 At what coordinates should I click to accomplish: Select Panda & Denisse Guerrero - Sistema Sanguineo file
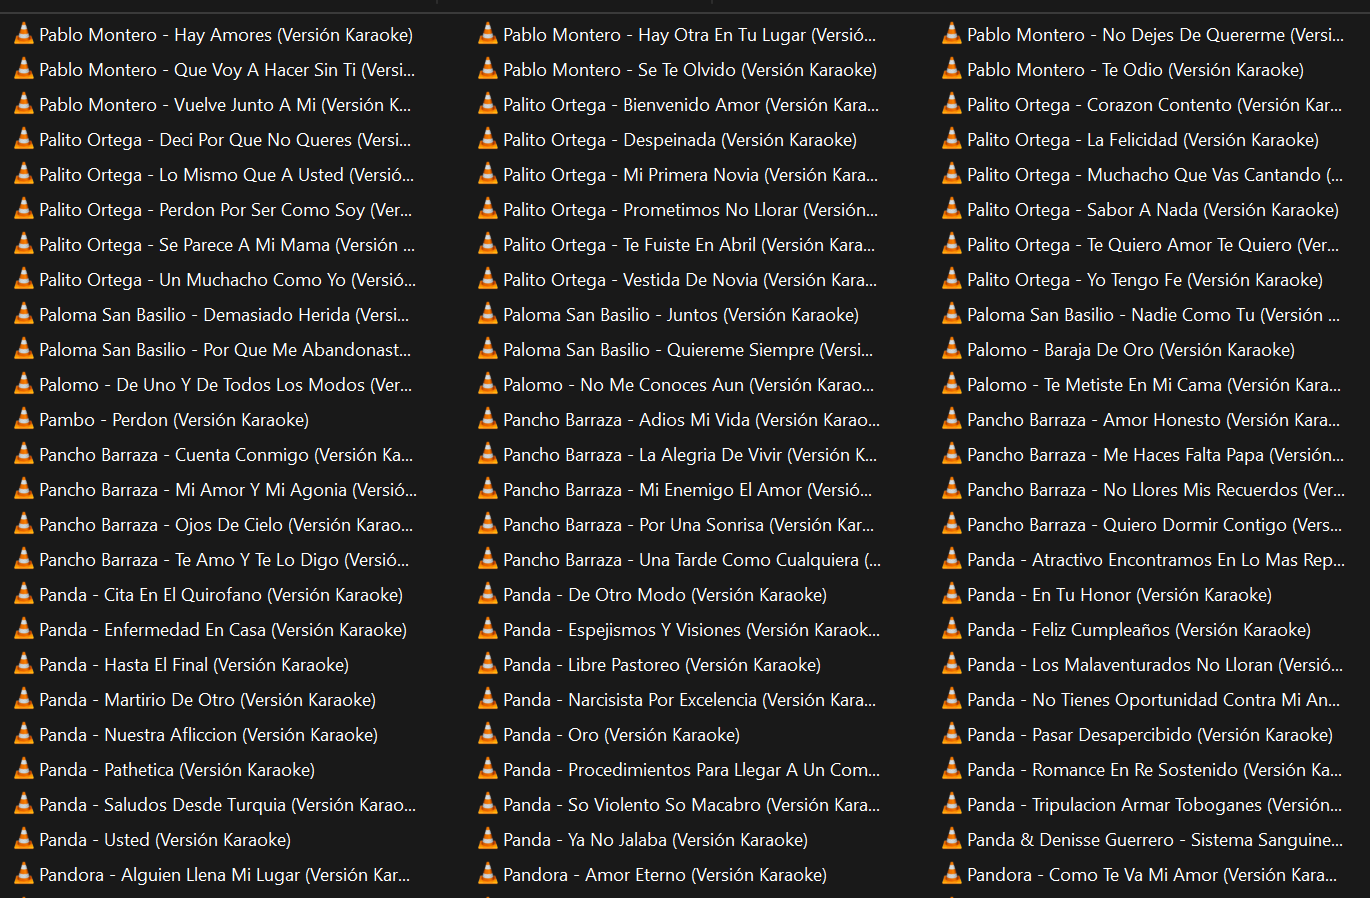1154,840
